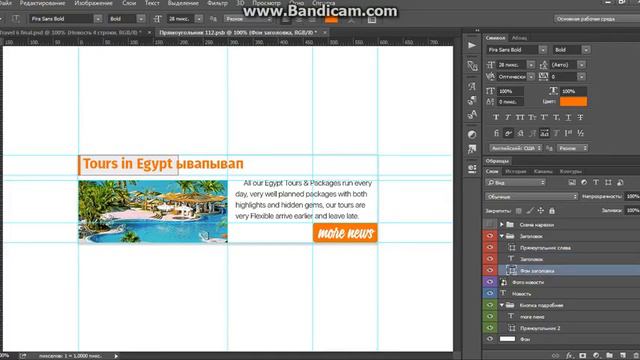Open kerning 'Оптически' dropdown
This screenshot has width=640, height=360.
tap(531, 77)
